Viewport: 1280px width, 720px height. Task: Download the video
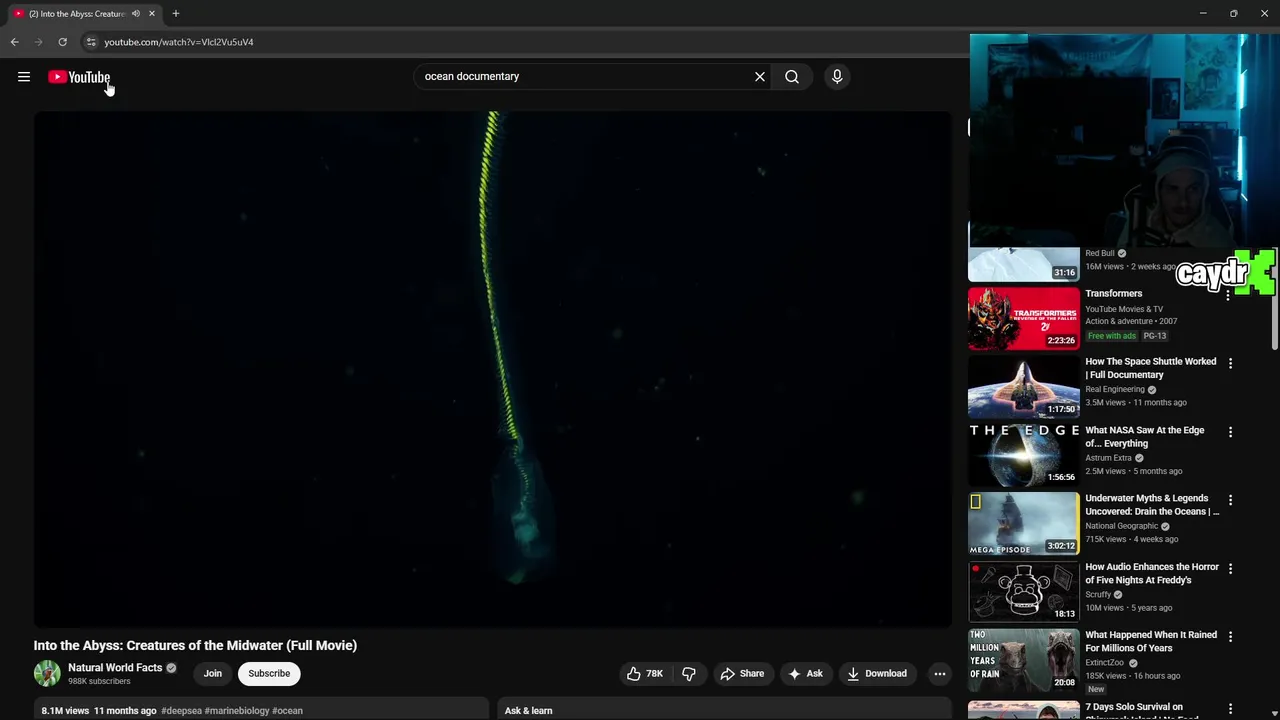[876, 673]
